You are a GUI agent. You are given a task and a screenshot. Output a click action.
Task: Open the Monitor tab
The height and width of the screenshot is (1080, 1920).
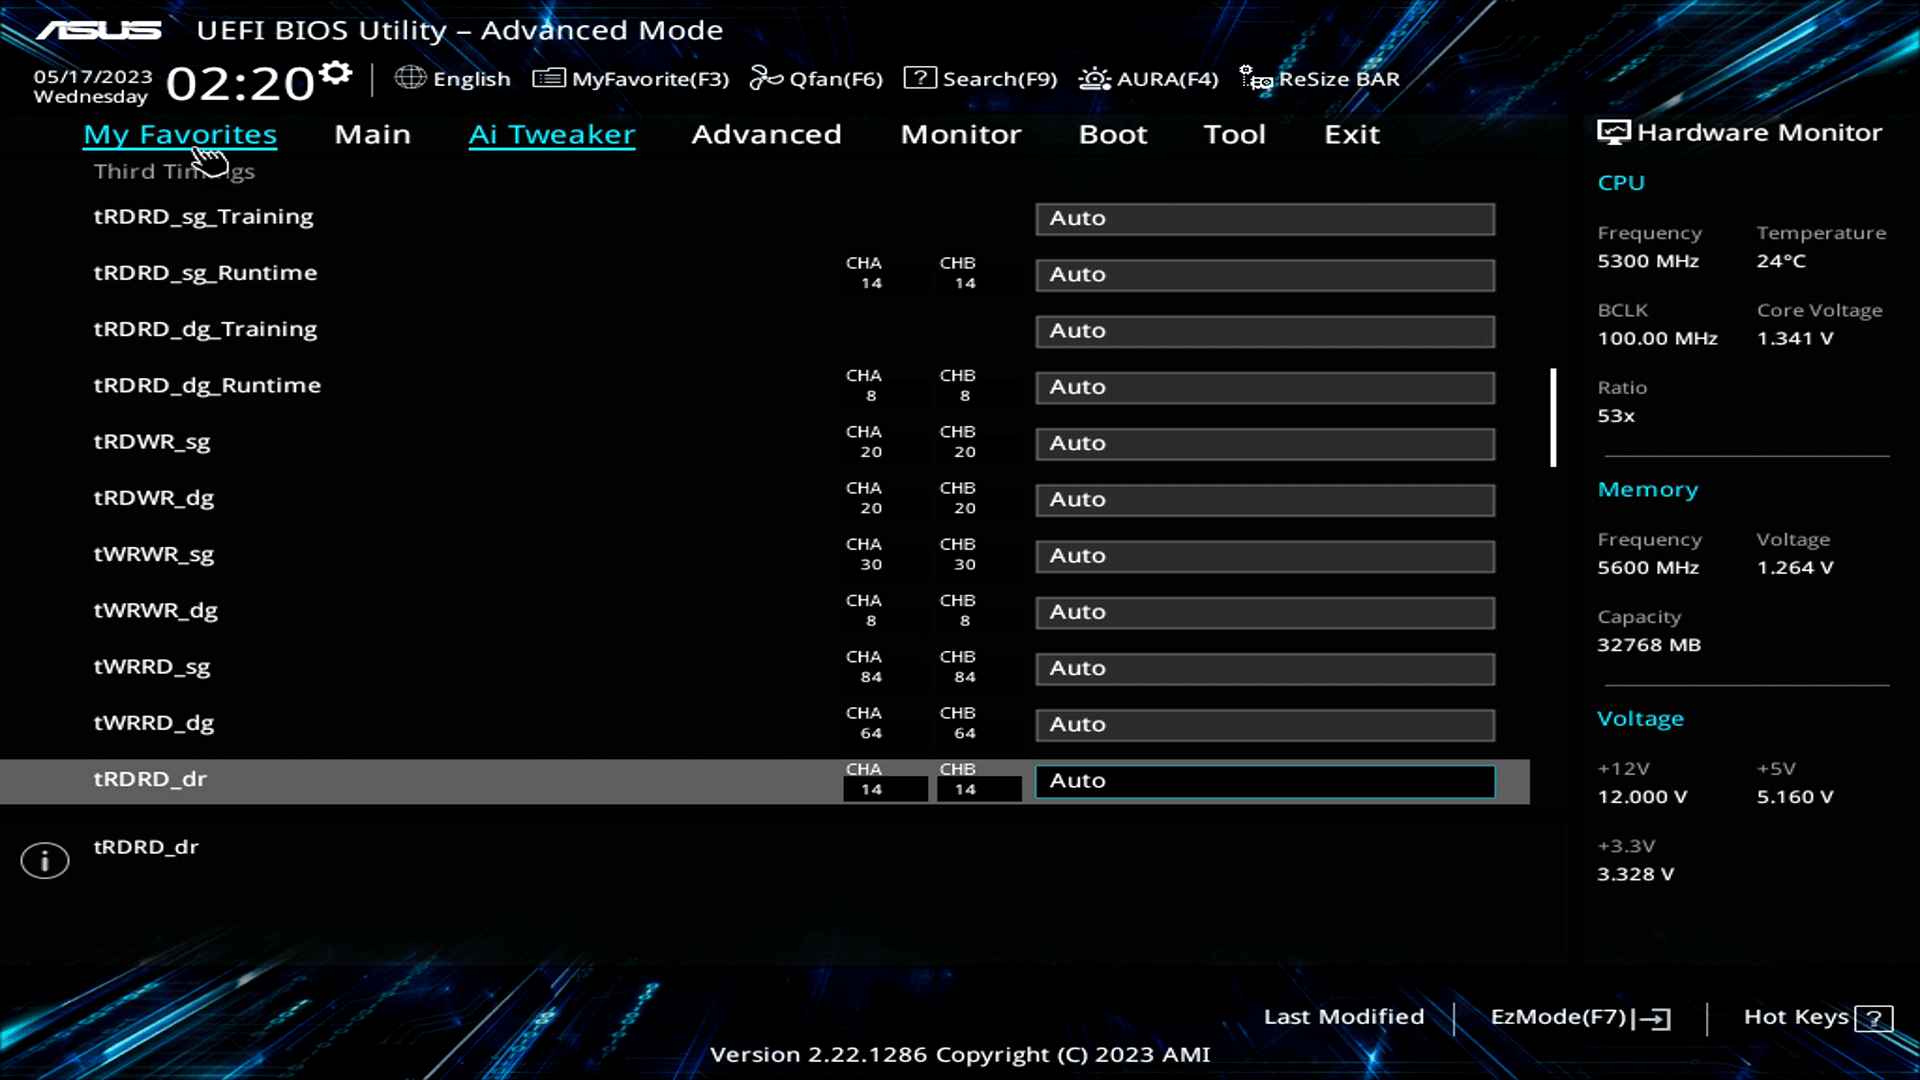[x=960, y=134]
